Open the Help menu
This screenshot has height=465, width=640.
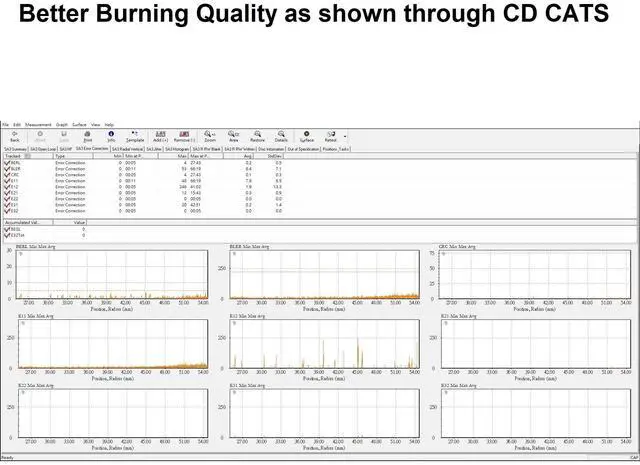[x=109, y=125]
